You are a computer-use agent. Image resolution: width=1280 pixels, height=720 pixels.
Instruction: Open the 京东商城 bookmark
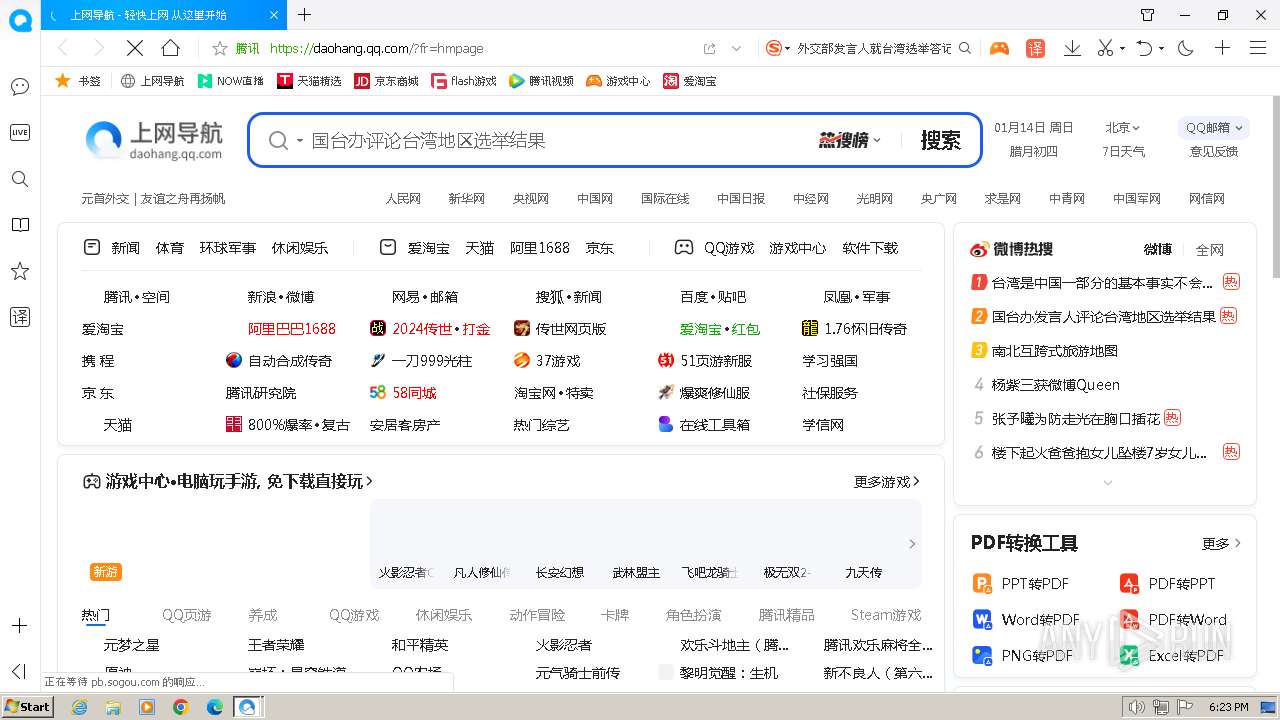tap(387, 81)
